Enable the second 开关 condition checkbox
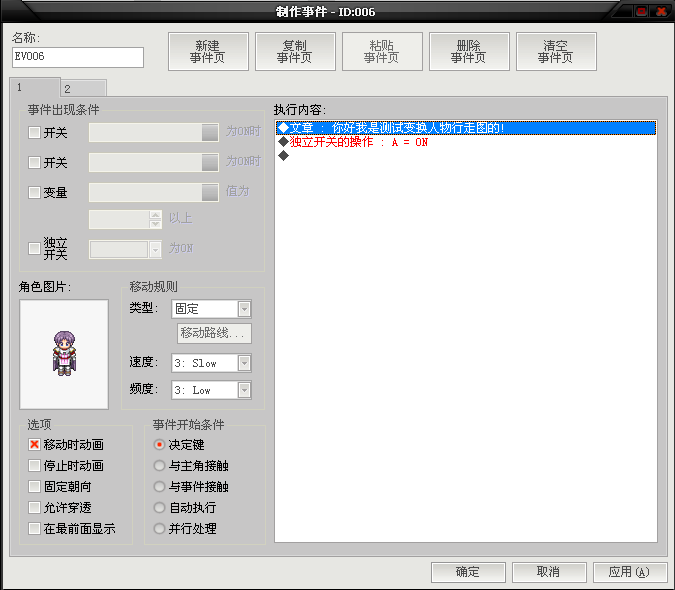 point(34,162)
